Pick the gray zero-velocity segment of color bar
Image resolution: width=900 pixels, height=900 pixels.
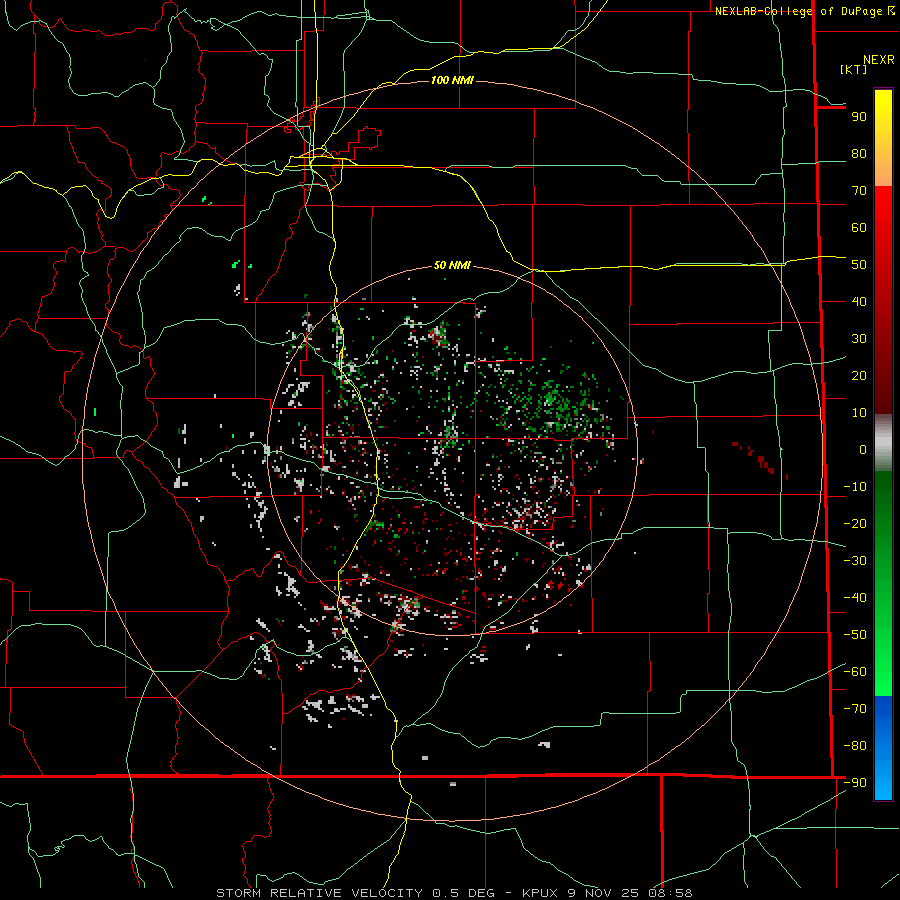883,443
